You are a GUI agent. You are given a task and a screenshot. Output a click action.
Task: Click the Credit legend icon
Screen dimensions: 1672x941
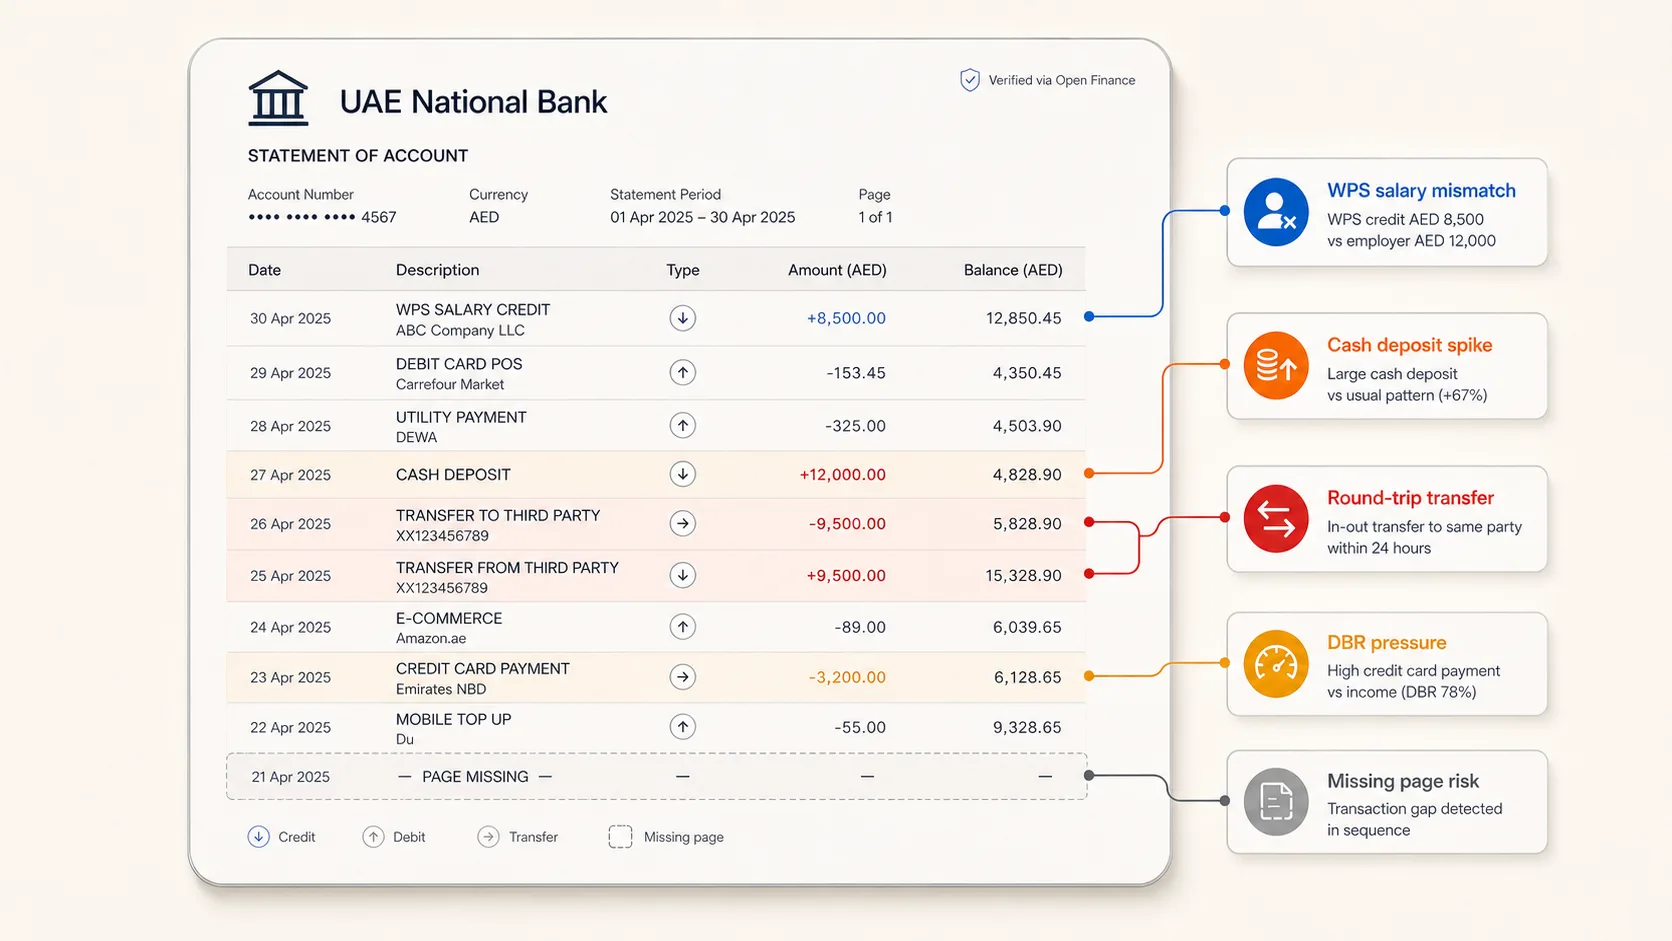[x=258, y=837]
